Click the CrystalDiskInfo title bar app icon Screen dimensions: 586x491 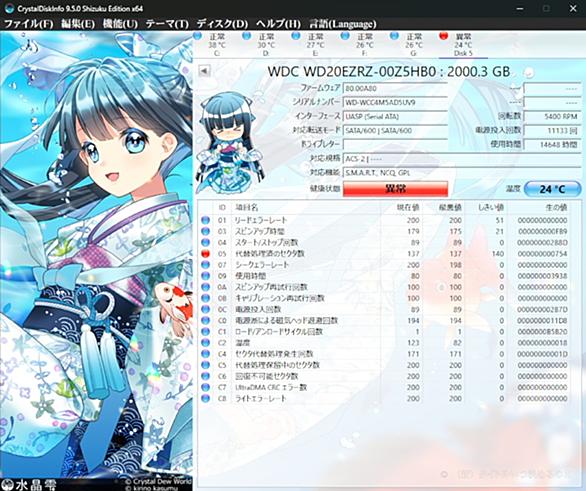click(x=9, y=8)
